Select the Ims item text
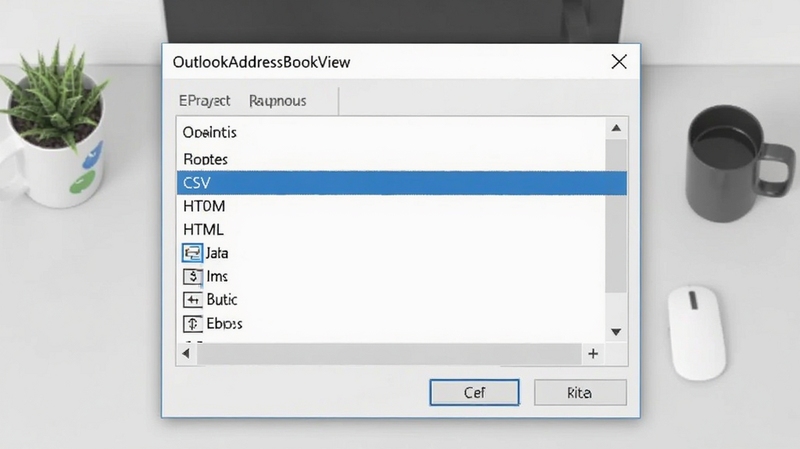 [x=217, y=277]
